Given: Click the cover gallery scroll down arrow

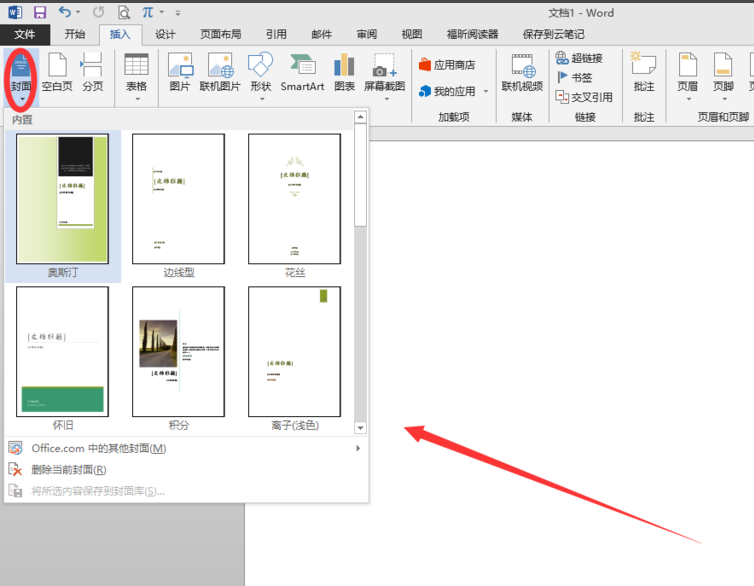Looking at the screenshot, I should pyautogui.click(x=361, y=427).
